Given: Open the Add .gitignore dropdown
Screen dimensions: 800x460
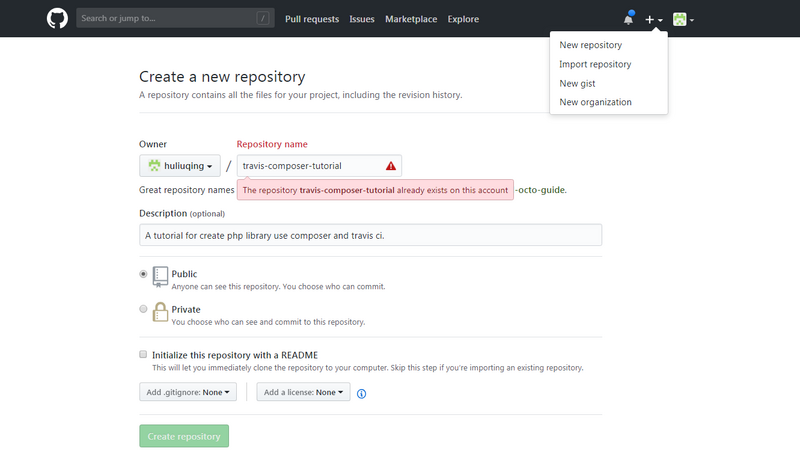Looking at the screenshot, I should pos(188,392).
